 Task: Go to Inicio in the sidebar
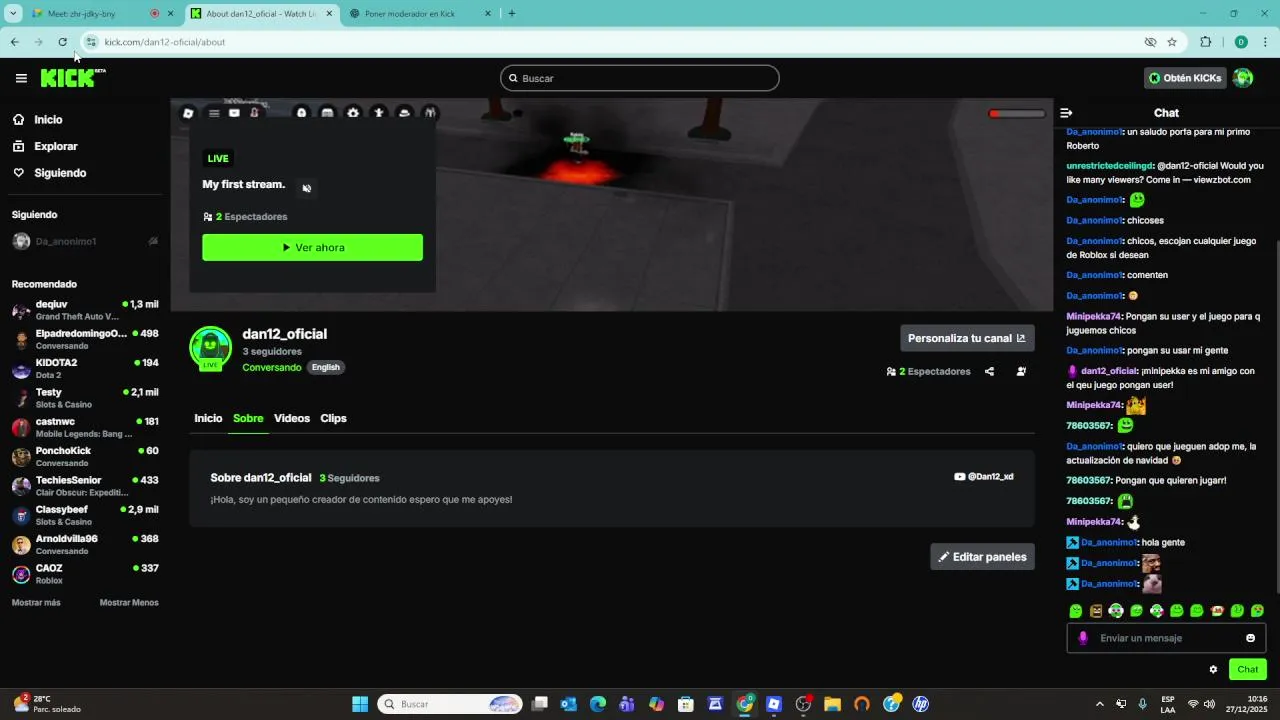[x=48, y=120]
